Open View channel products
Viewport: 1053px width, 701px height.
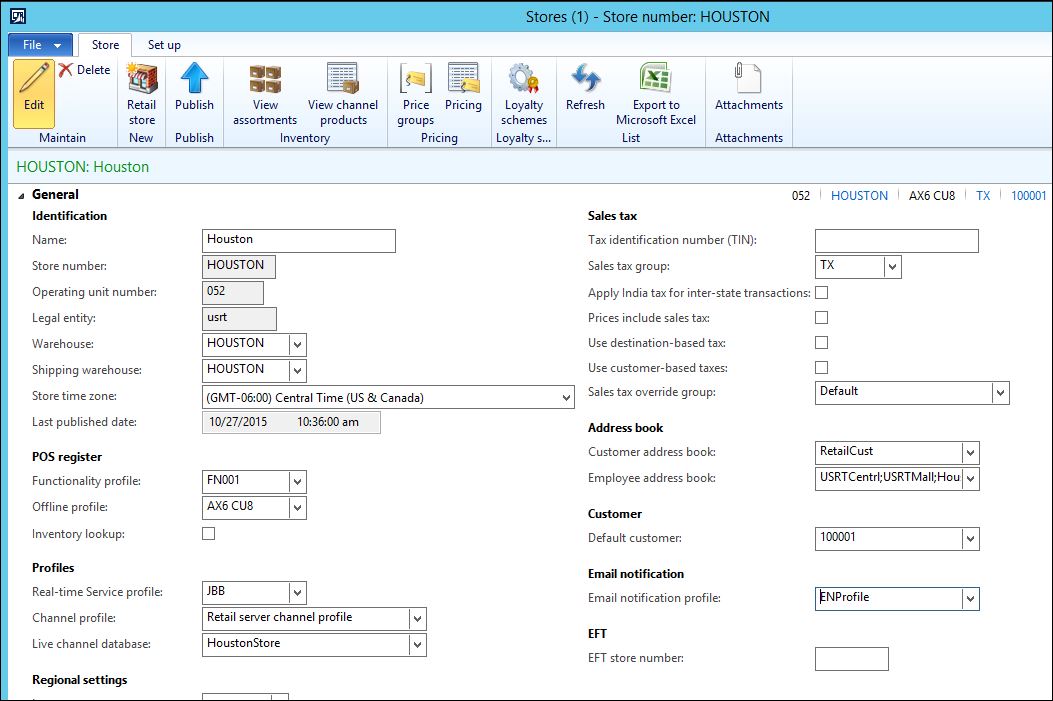(x=343, y=94)
